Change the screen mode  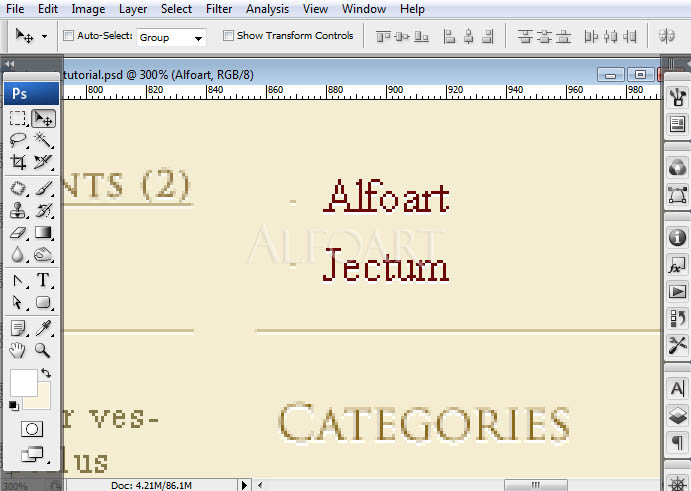(33, 454)
